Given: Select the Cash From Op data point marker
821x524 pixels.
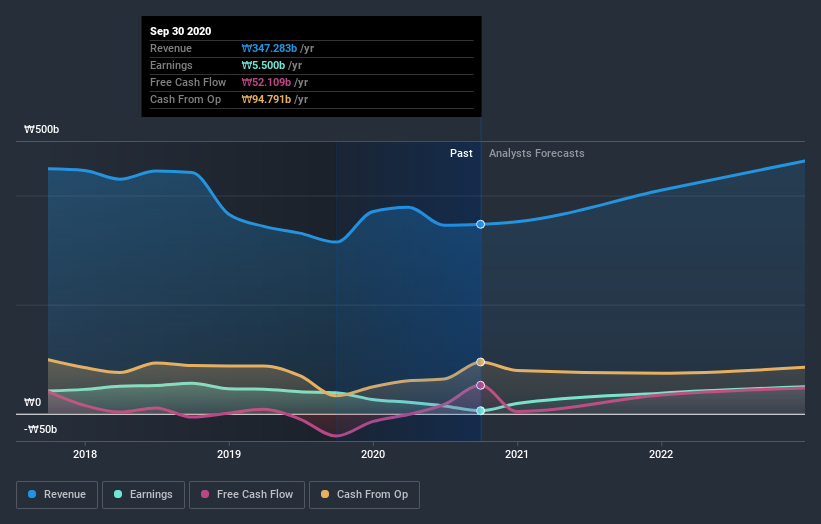Looking at the screenshot, I should pos(480,362).
